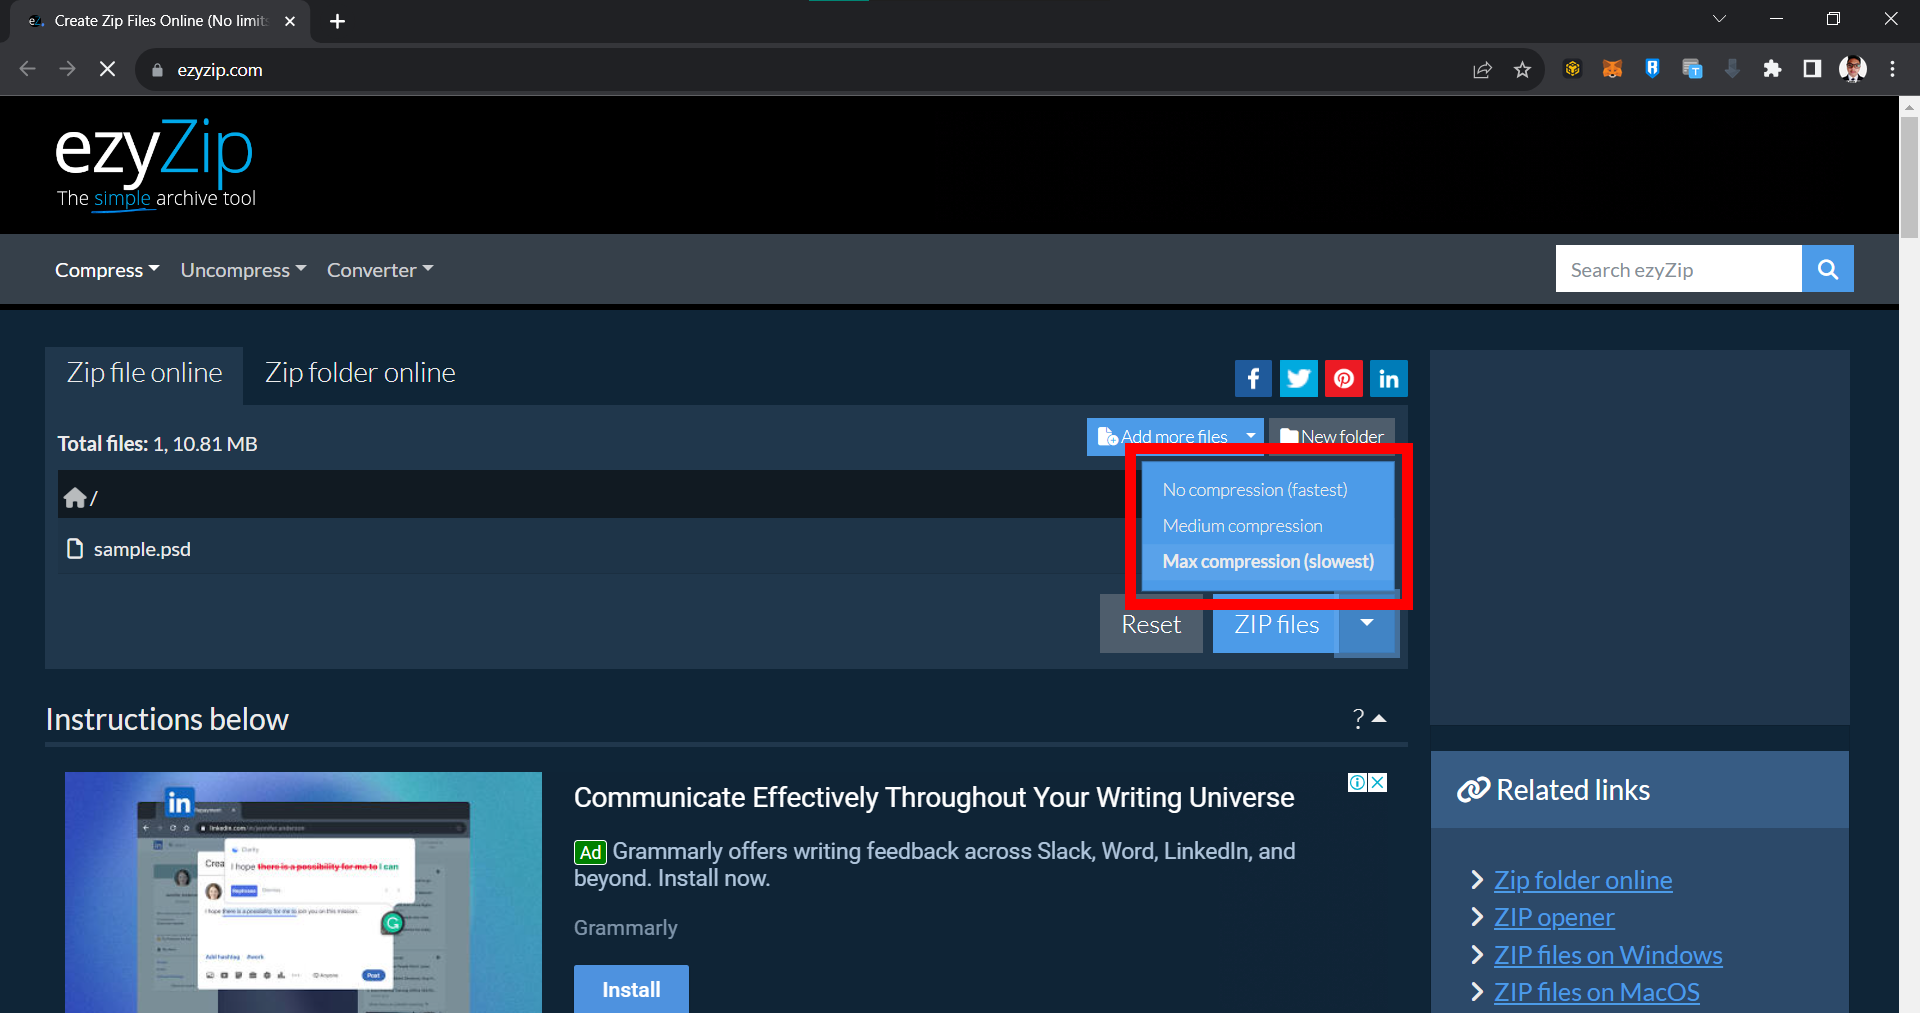Share page on Facebook icon

(1253, 379)
